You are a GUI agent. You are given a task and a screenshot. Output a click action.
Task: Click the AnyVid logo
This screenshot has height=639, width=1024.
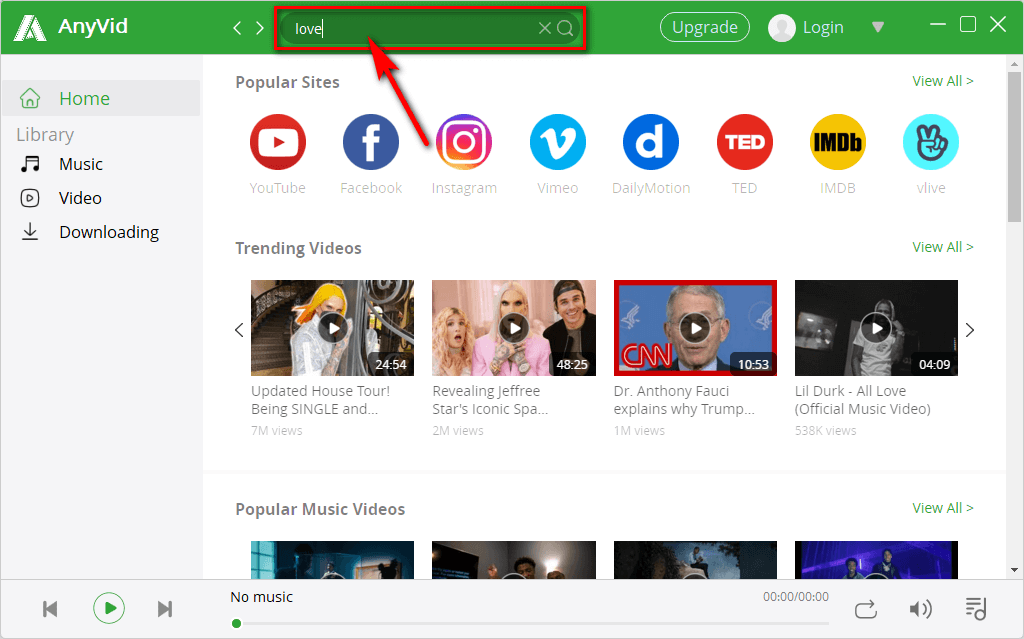30,27
